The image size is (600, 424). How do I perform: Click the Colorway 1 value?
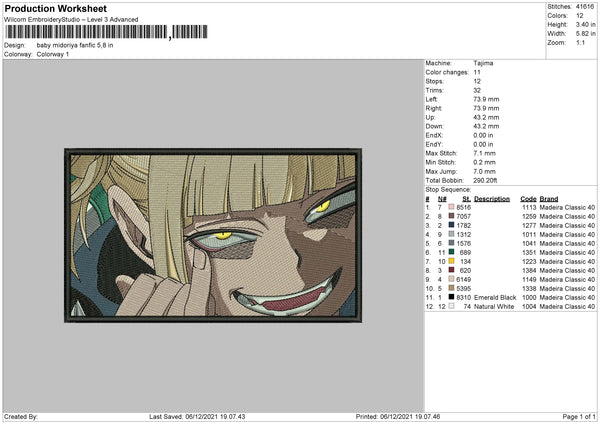53,54
